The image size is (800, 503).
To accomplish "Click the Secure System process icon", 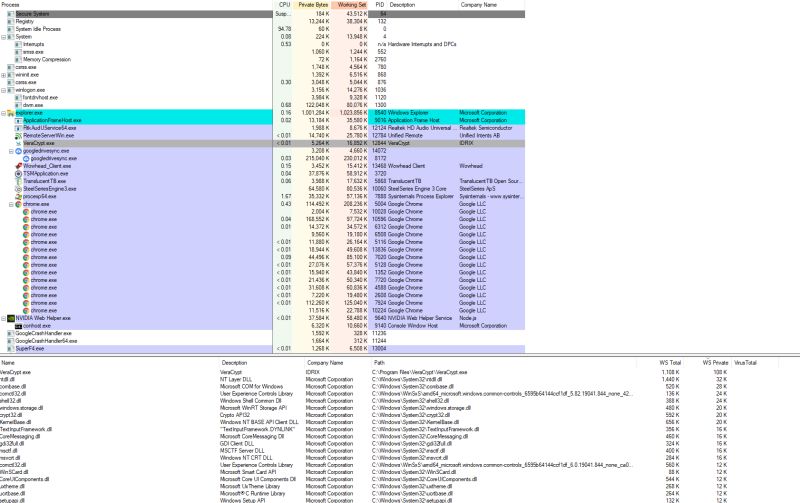I will point(11,14).
